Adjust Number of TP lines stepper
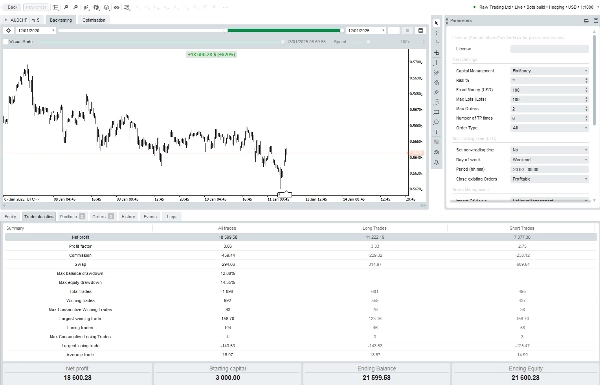 pos(586,118)
